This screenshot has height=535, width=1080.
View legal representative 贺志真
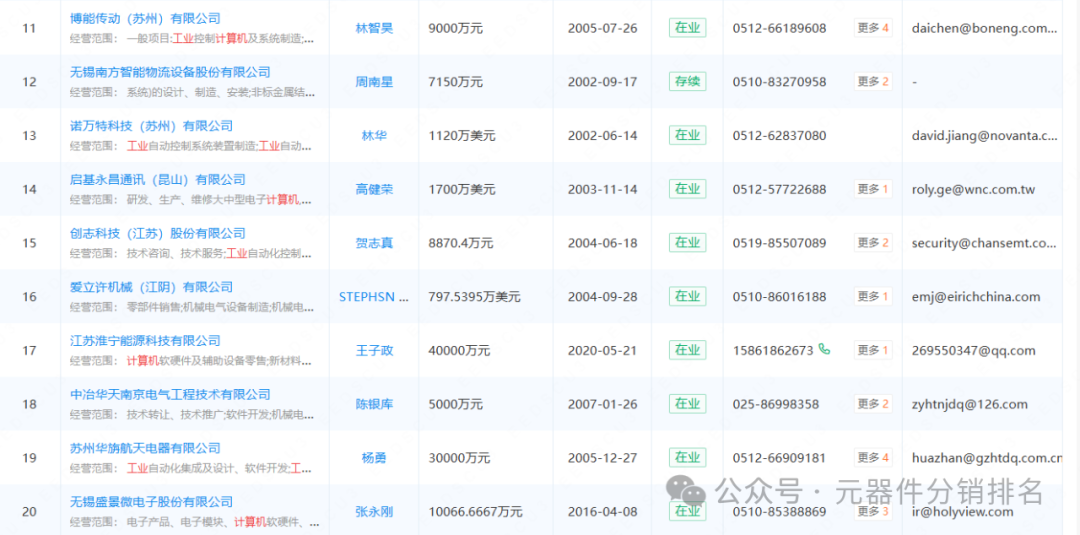(374, 243)
